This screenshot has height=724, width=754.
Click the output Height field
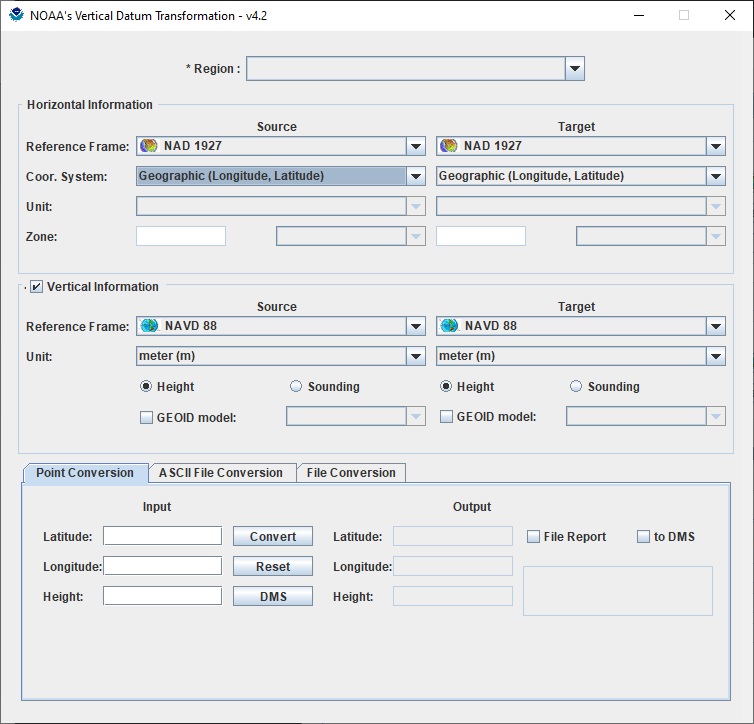[452, 596]
